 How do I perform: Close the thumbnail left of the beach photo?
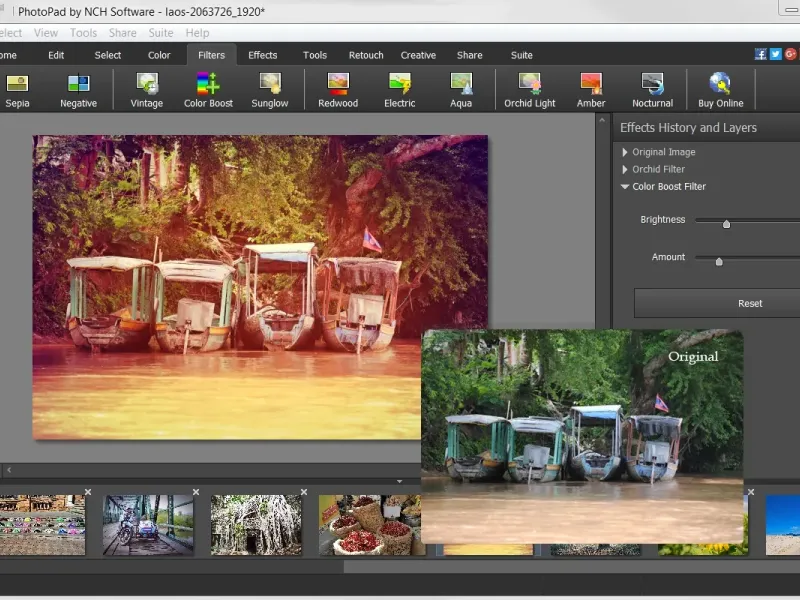751,492
